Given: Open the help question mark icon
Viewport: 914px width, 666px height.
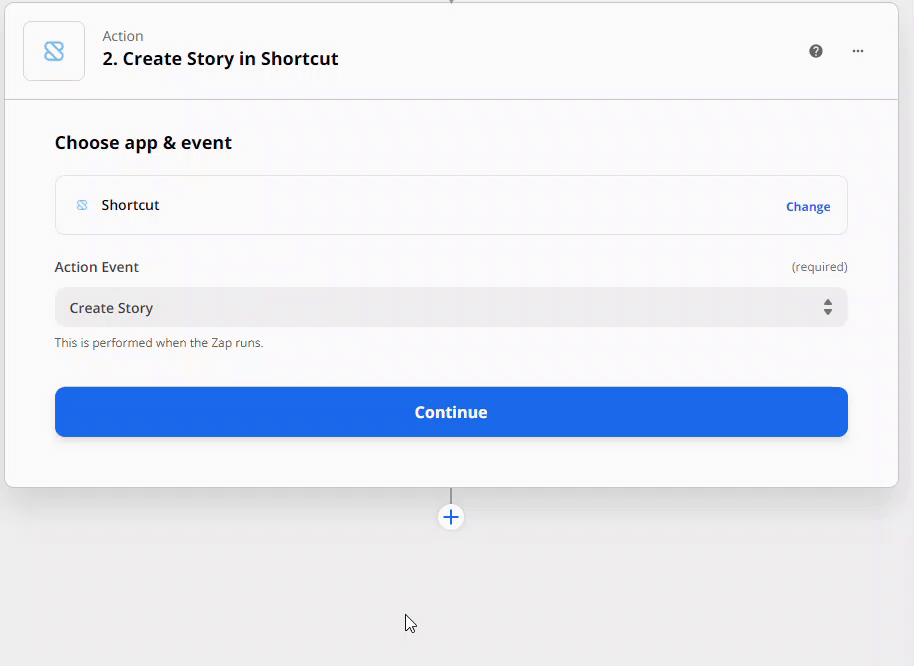Looking at the screenshot, I should [815, 51].
